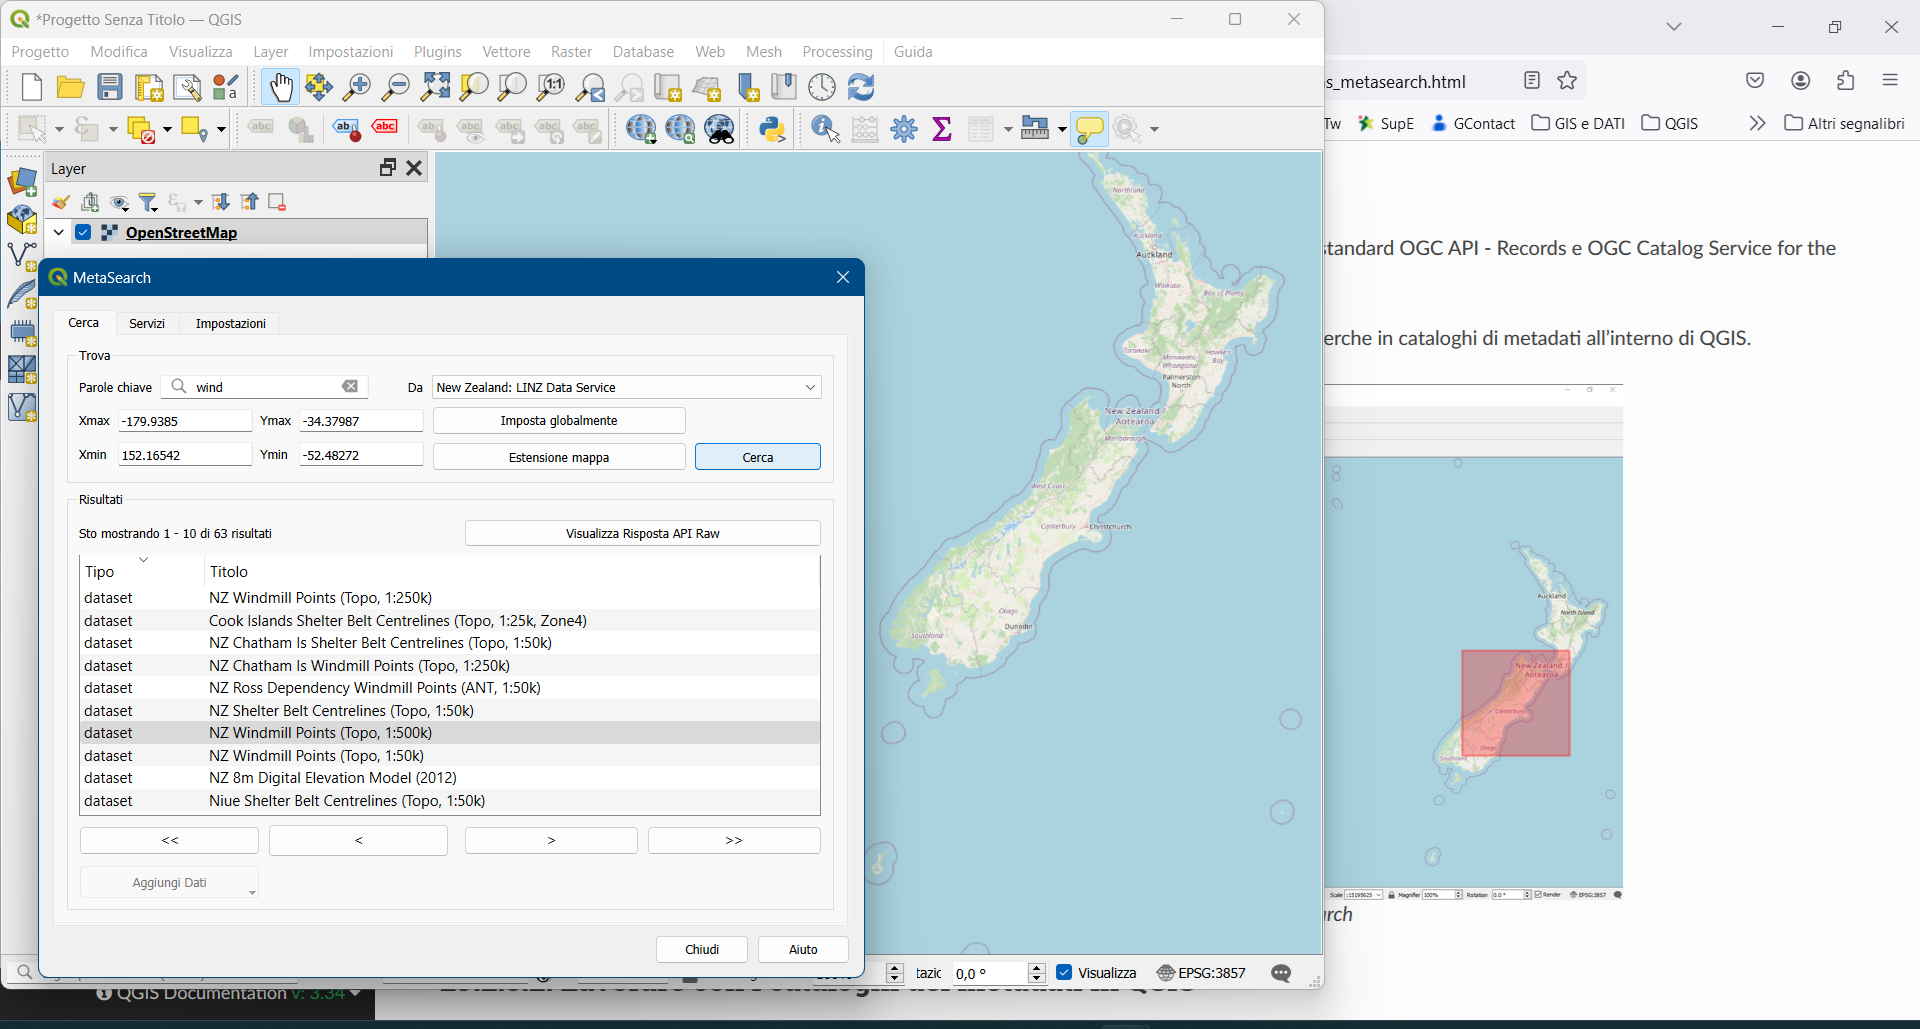The height and width of the screenshot is (1029, 1920).
Task: Click EPSG:3857 CRS in status bar
Action: click(x=1201, y=973)
